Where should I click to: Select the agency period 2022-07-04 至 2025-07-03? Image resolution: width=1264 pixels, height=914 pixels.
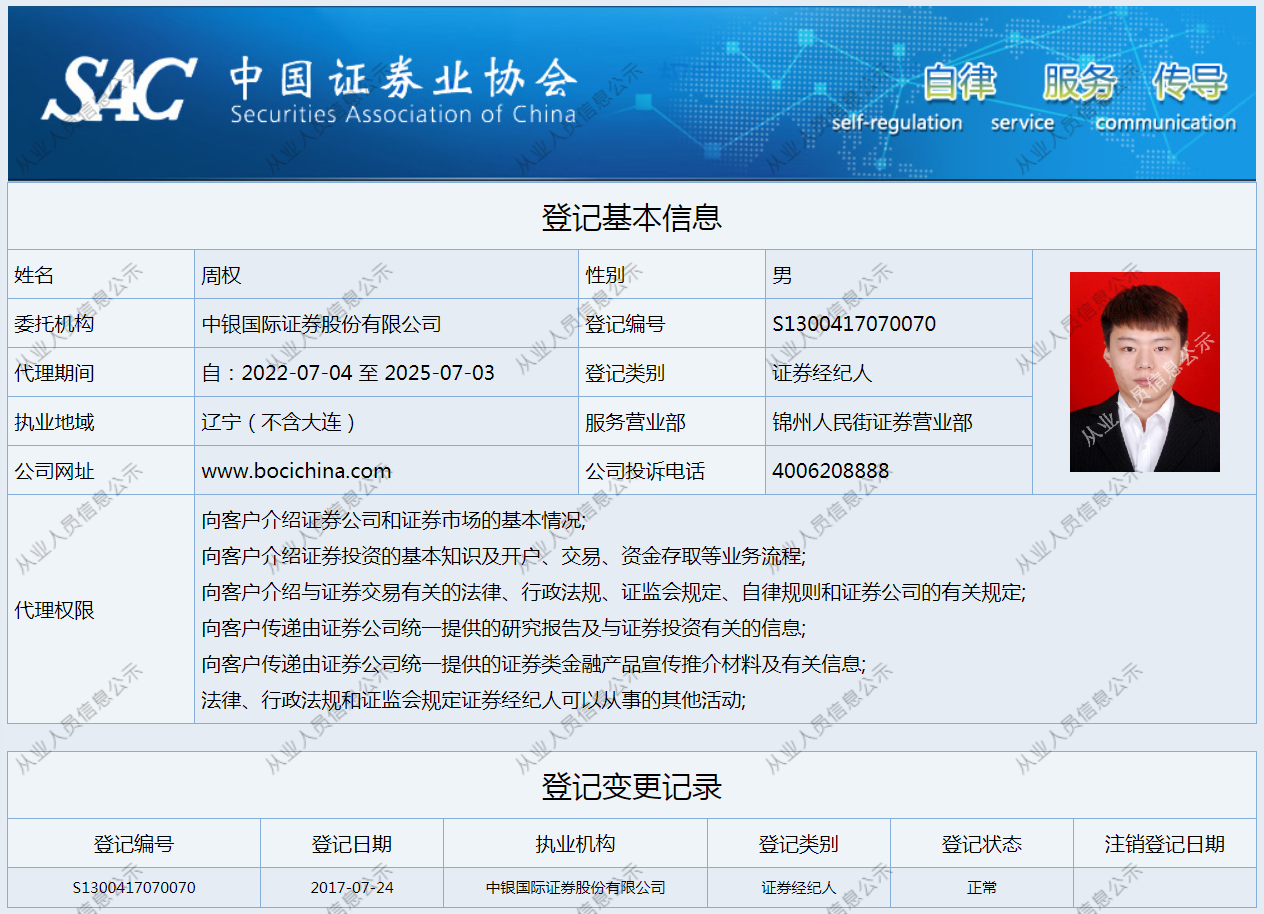(x=348, y=373)
